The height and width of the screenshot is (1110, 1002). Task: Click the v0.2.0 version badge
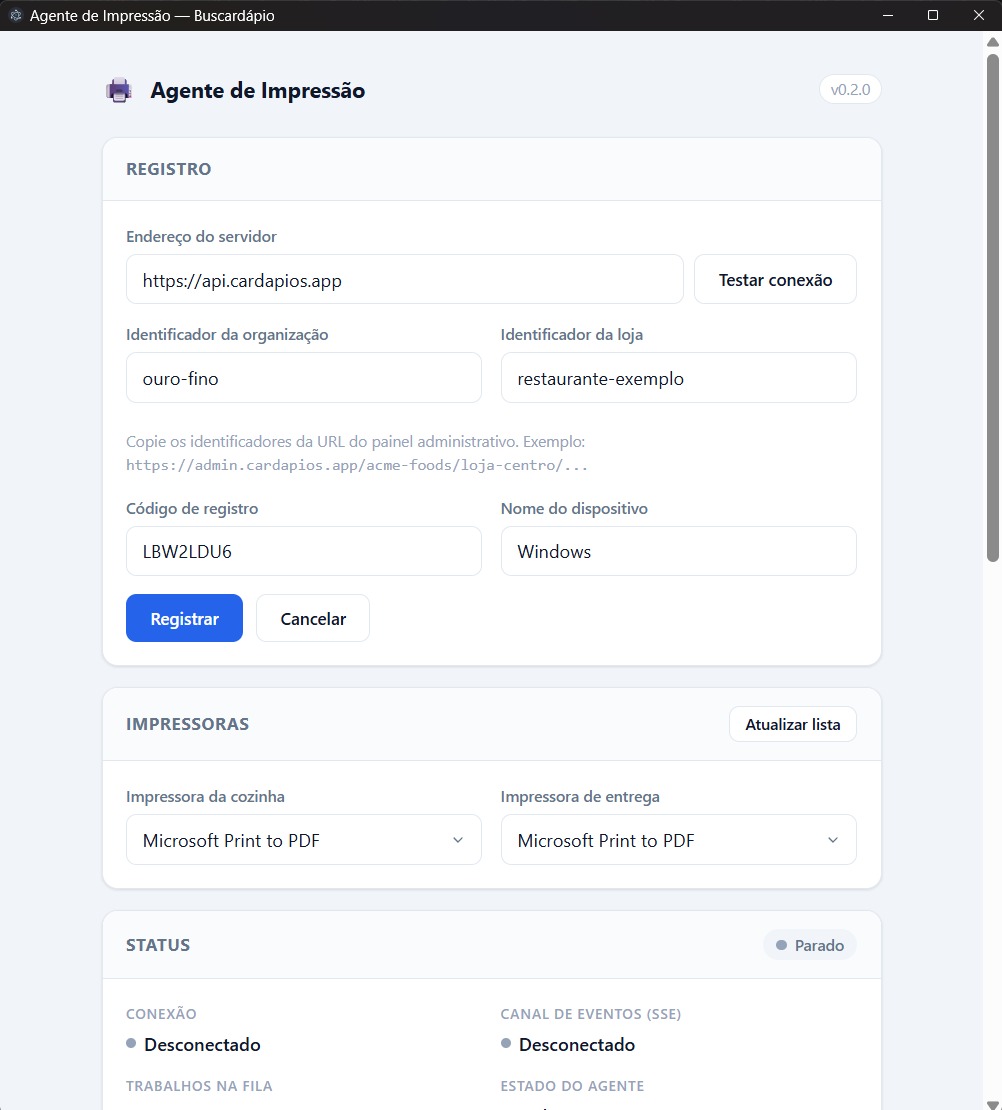pos(850,89)
